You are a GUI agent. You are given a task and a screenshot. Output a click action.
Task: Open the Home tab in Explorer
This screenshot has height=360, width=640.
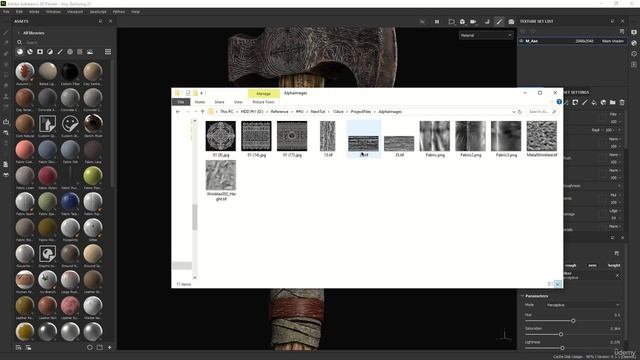pos(200,102)
